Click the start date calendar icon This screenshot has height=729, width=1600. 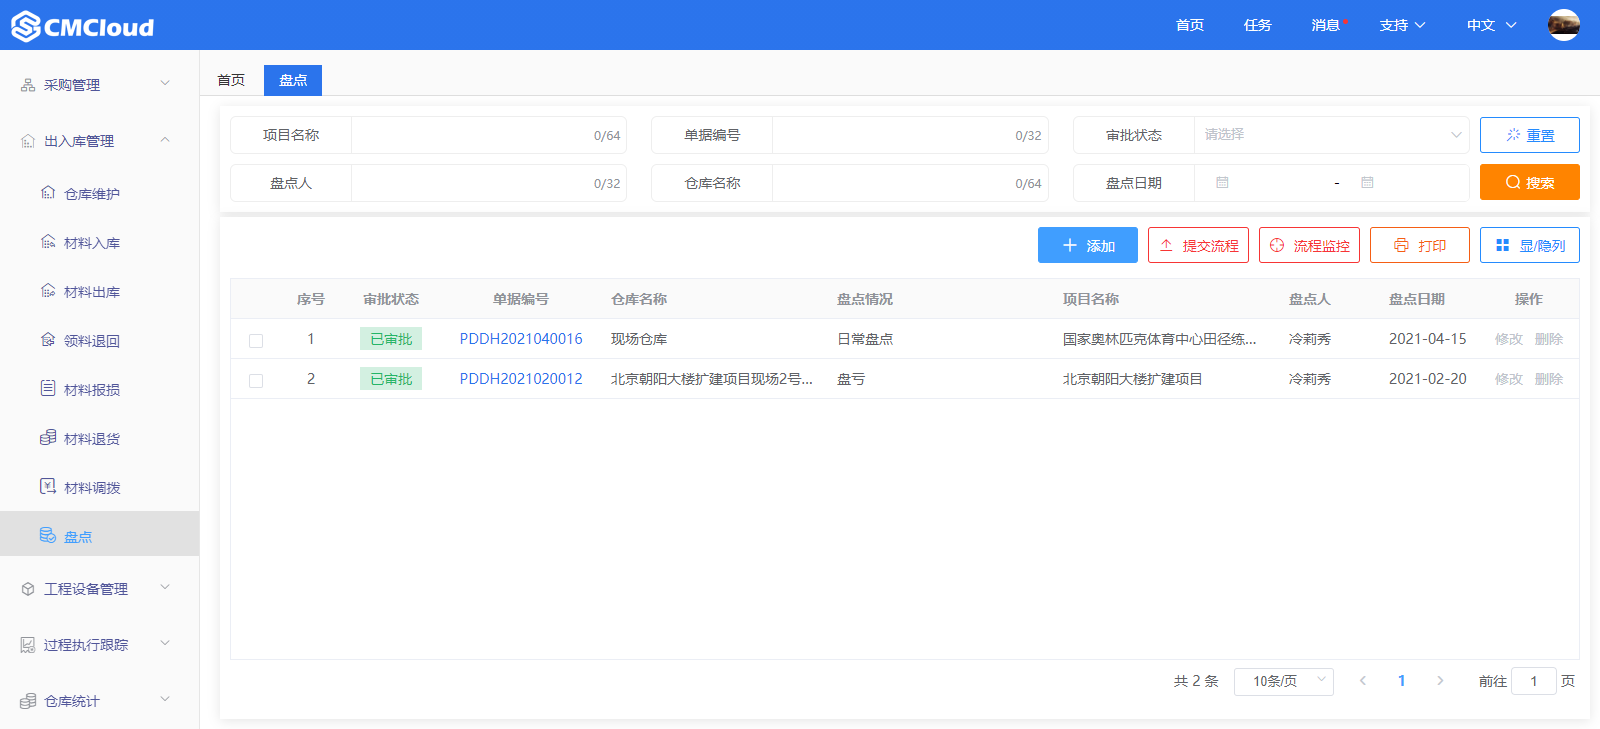coord(1222,183)
